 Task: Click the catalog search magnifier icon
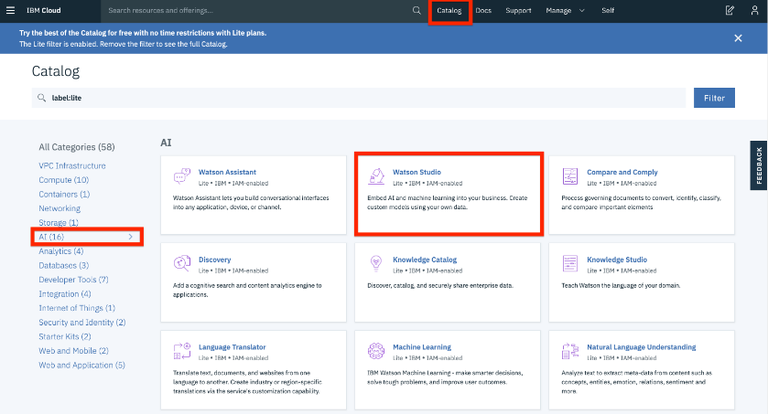point(42,98)
